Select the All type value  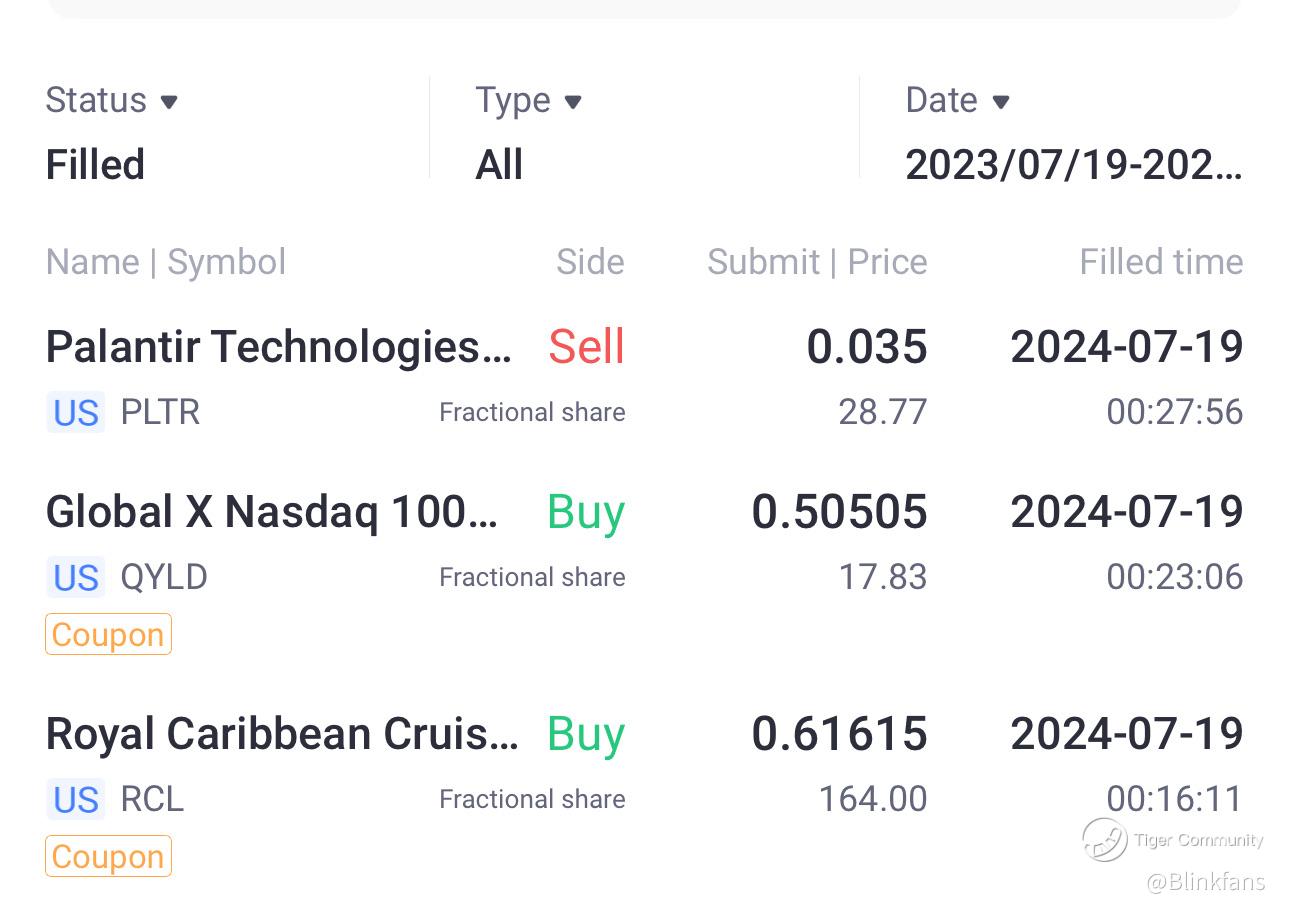499,165
